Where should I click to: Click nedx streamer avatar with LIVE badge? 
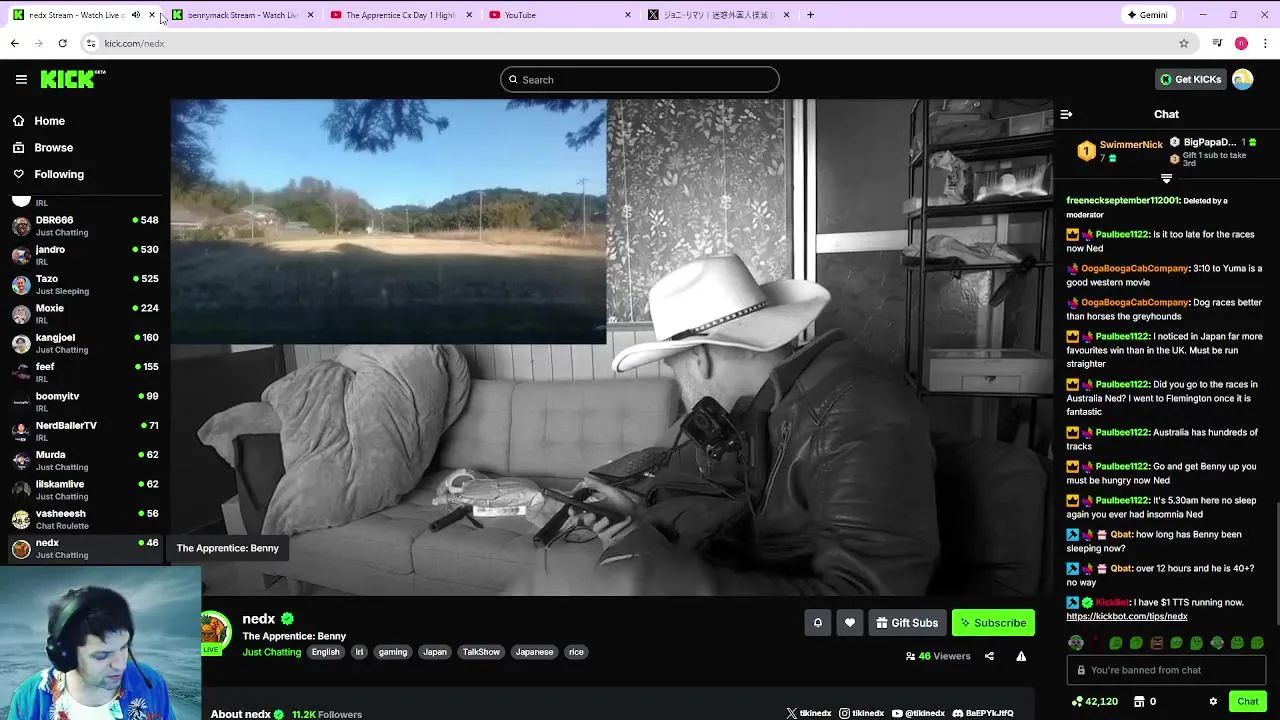coord(214,632)
